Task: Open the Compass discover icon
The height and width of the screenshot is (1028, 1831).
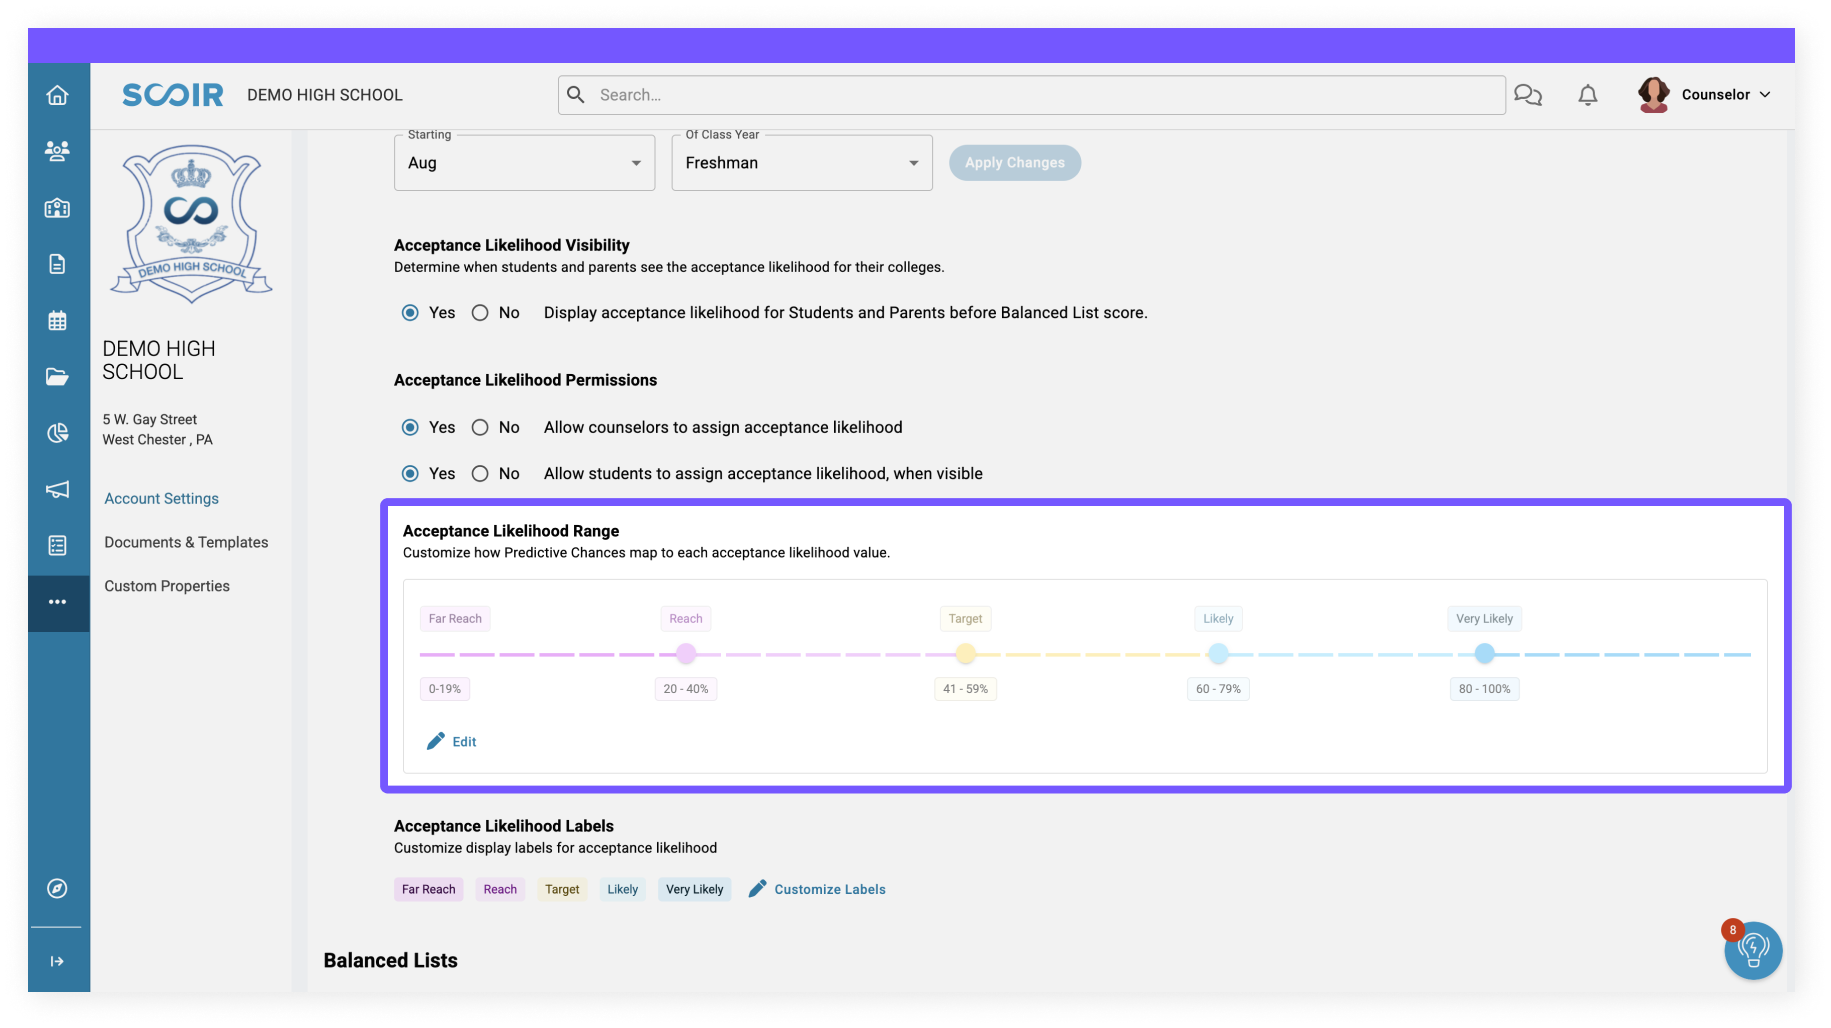Action: (x=58, y=888)
